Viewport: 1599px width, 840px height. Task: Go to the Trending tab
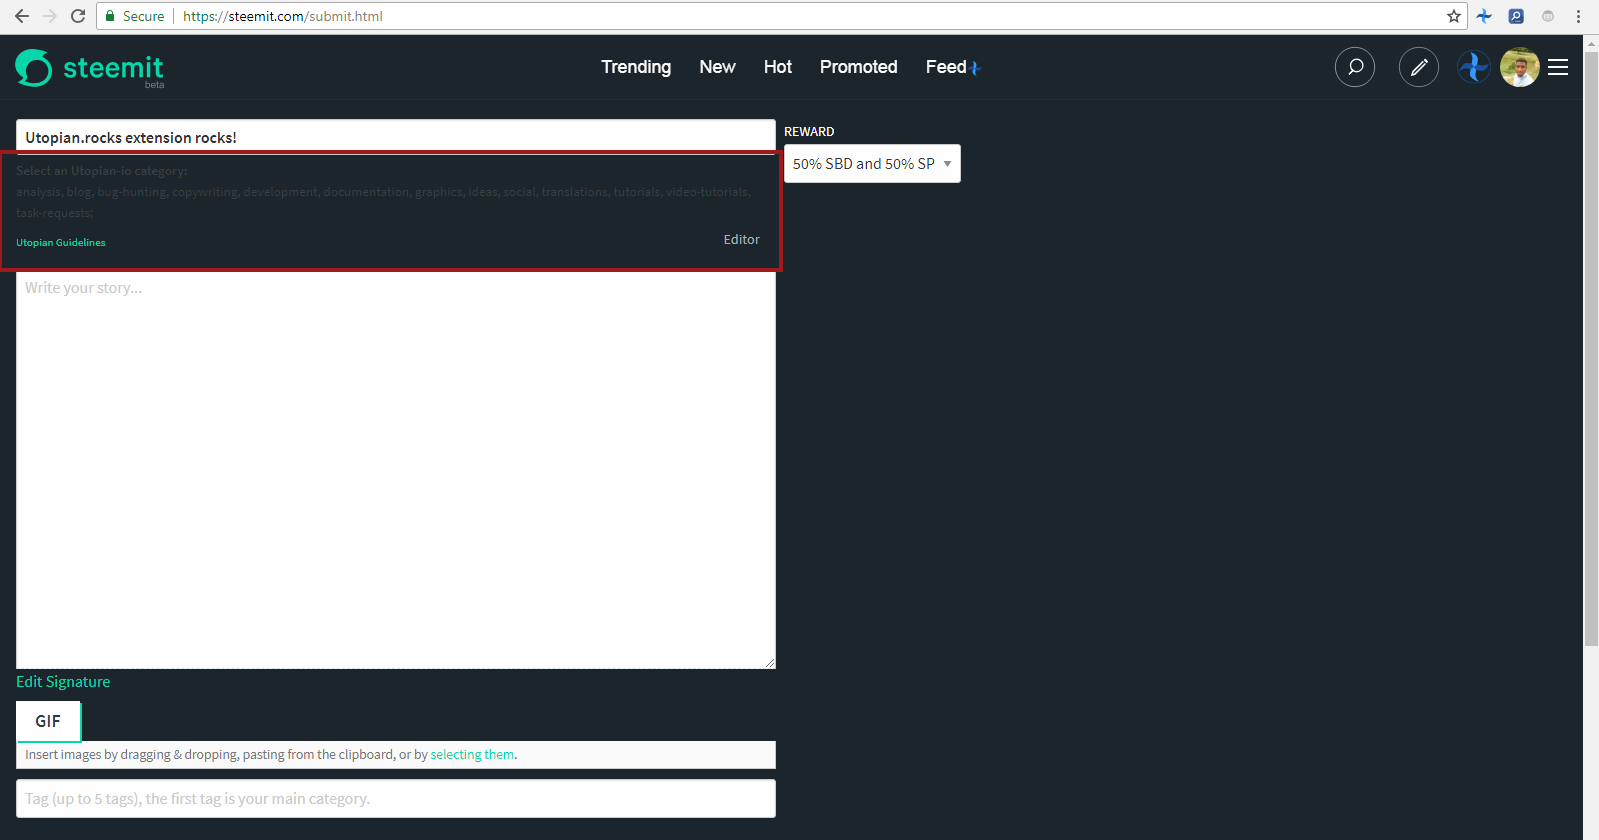(x=636, y=67)
